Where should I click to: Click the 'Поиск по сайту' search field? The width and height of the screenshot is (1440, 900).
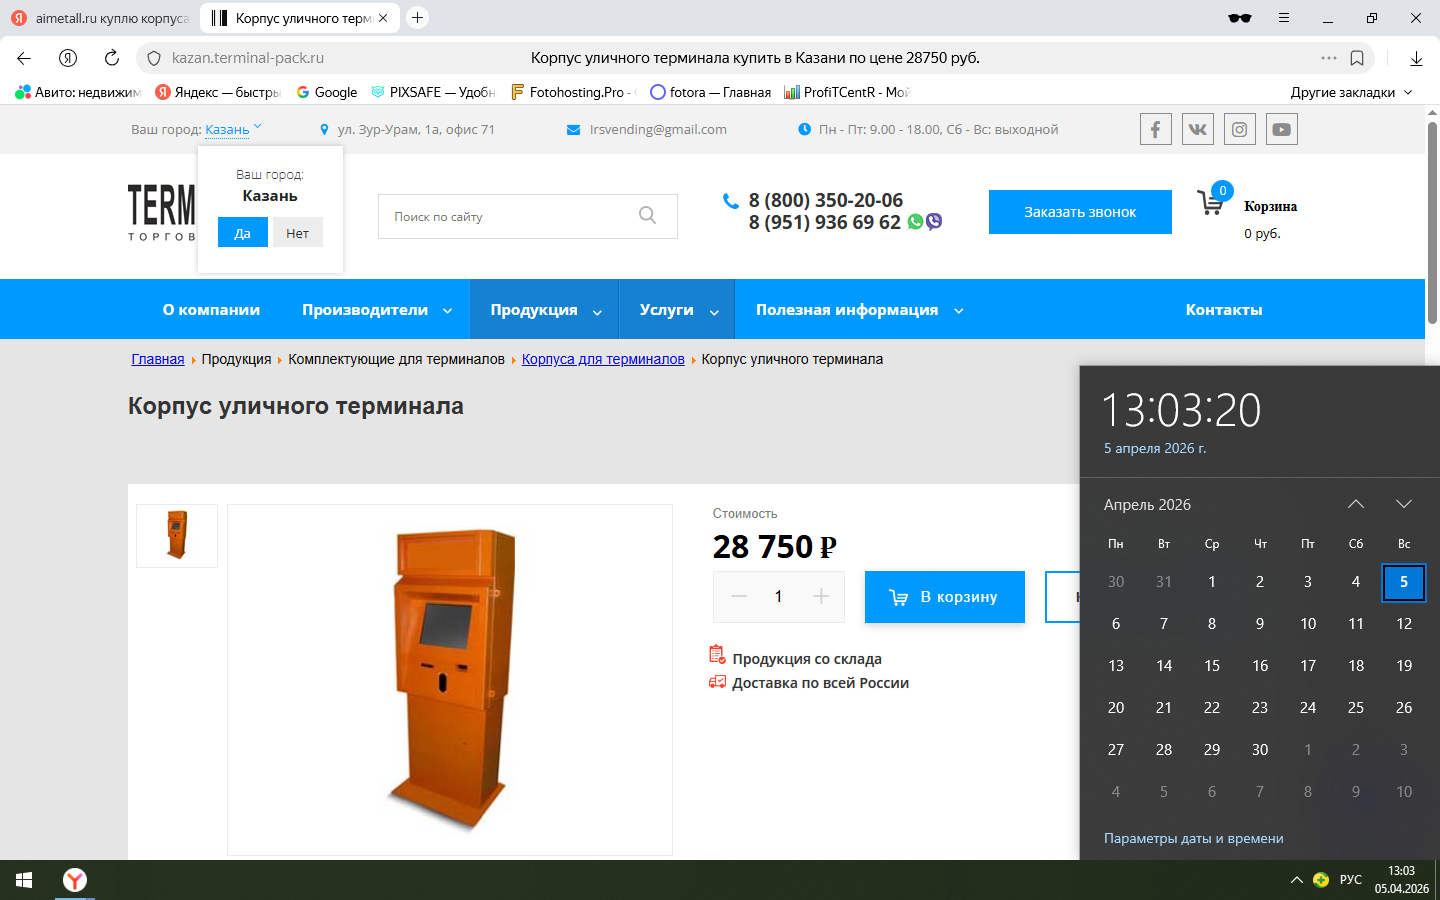(528, 216)
